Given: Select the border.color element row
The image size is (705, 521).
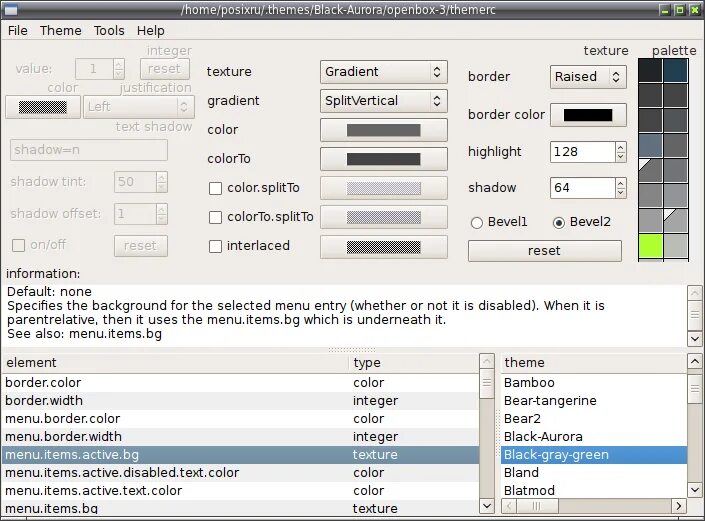Looking at the screenshot, I should pyautogui.click(x=240, y=383).
